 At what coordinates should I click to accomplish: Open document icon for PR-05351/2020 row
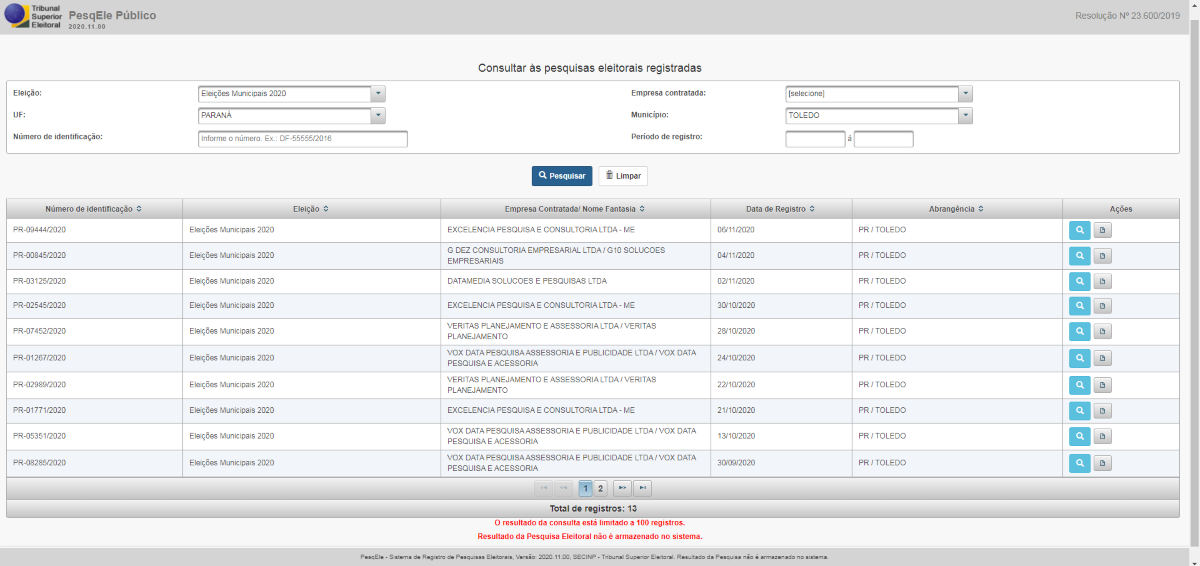click(x=1102, y=436)
